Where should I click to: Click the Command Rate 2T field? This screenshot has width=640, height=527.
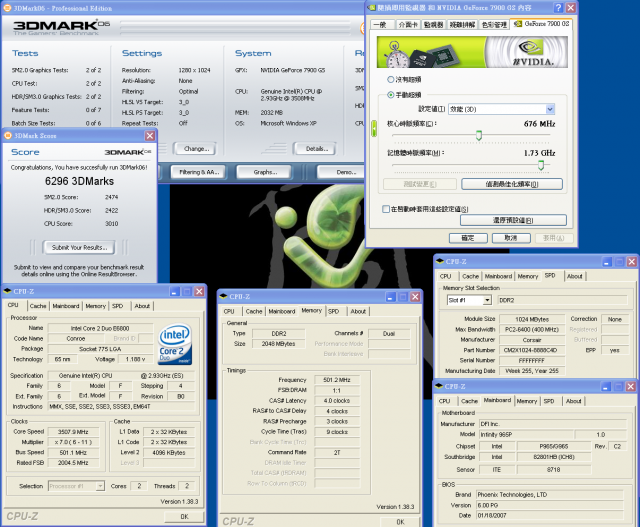point(337,453)
